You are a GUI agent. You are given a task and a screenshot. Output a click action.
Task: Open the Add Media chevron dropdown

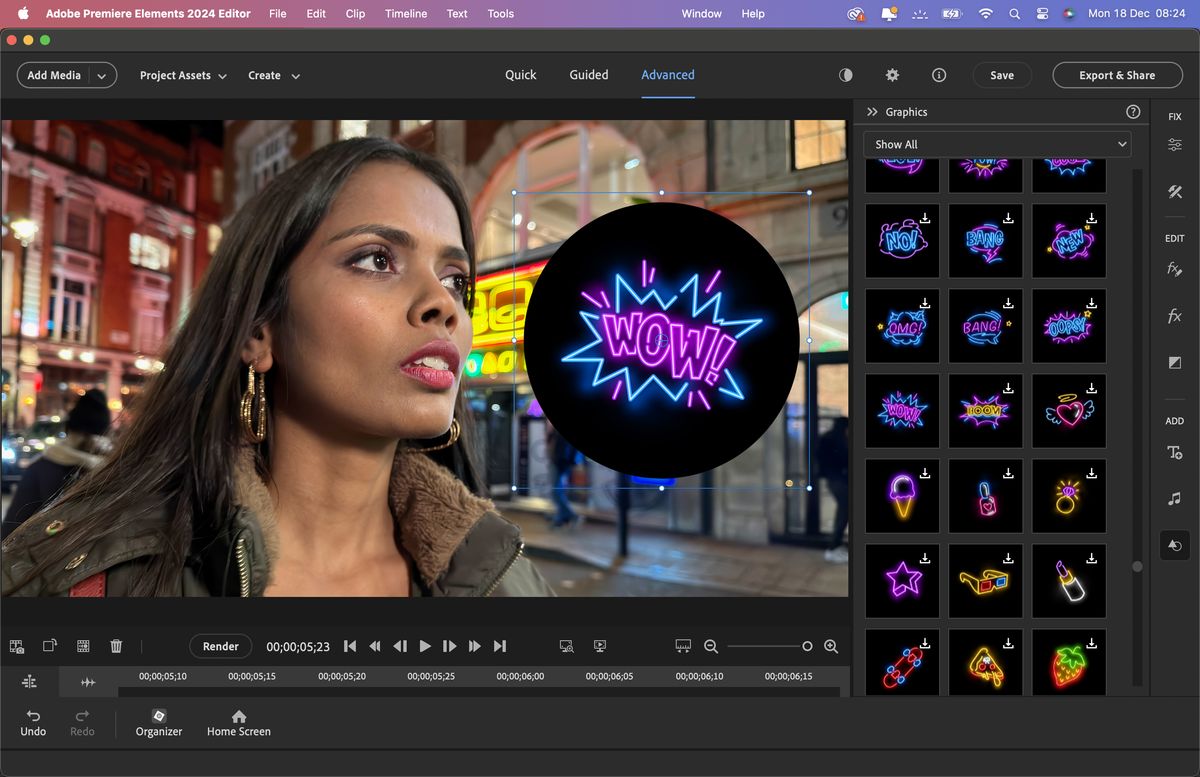pyautogui.click(x=101, y=75)
